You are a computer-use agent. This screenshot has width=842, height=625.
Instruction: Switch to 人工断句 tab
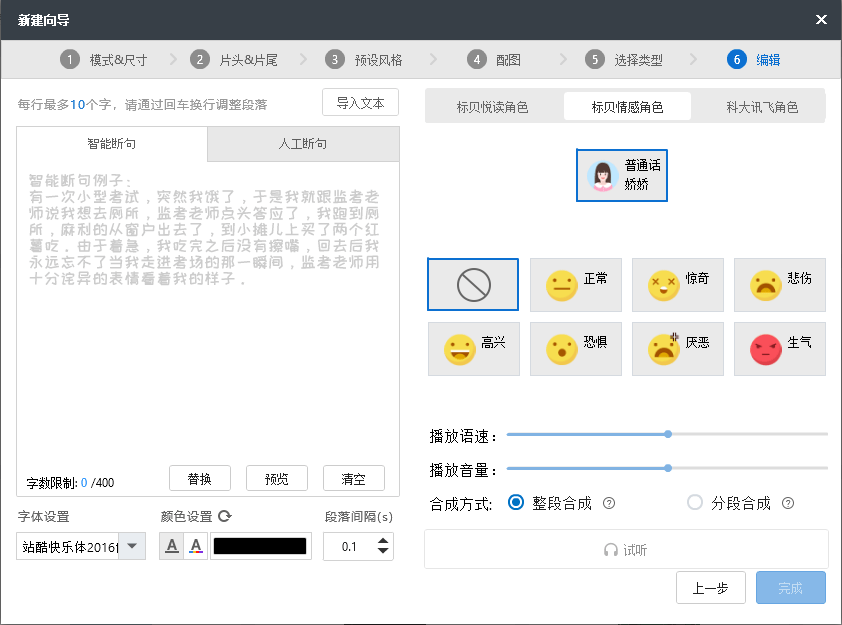(x=303, y=143)
